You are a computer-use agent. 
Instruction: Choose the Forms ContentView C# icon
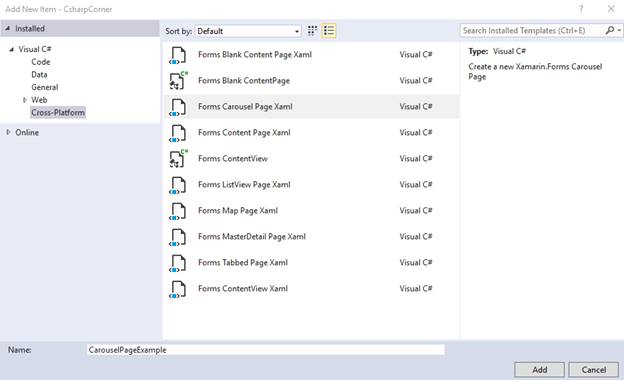click(178, 159)
